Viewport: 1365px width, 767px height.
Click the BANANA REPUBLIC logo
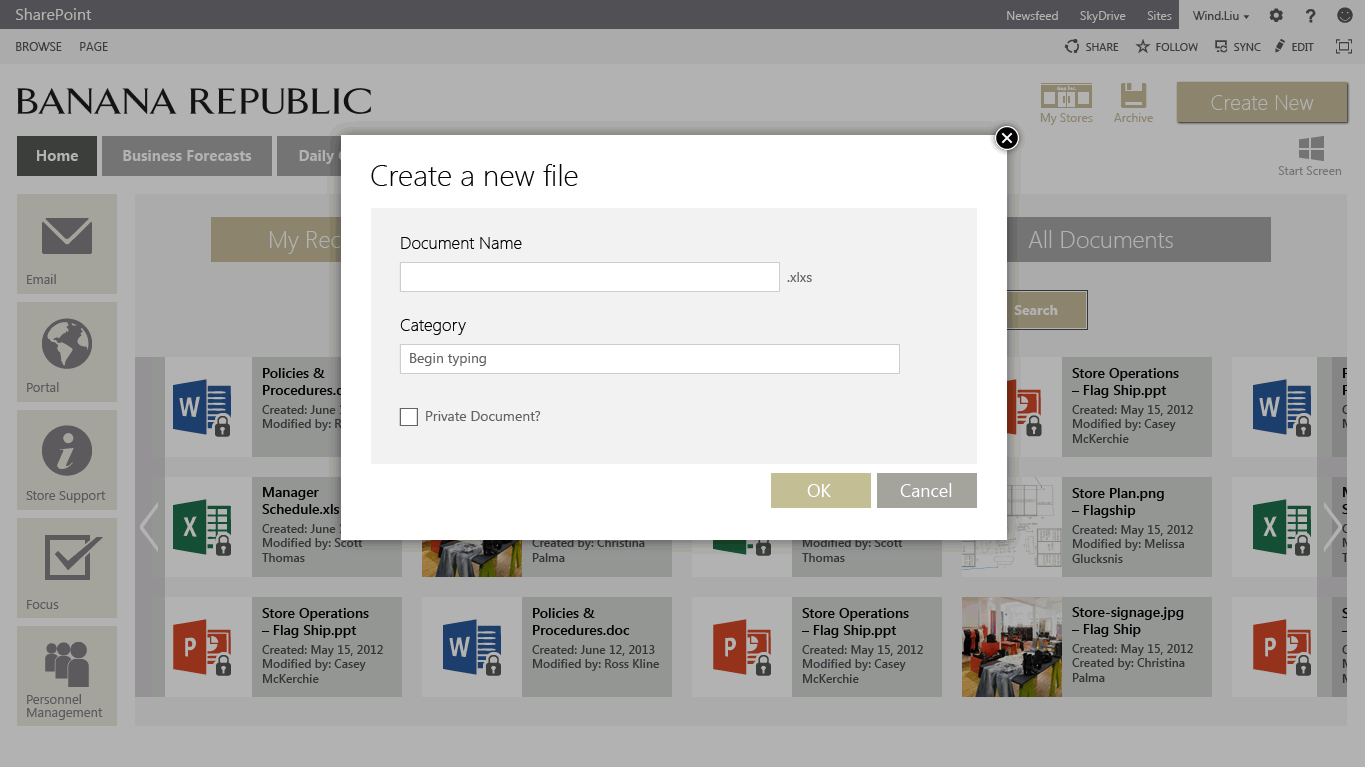coord(194,101)
